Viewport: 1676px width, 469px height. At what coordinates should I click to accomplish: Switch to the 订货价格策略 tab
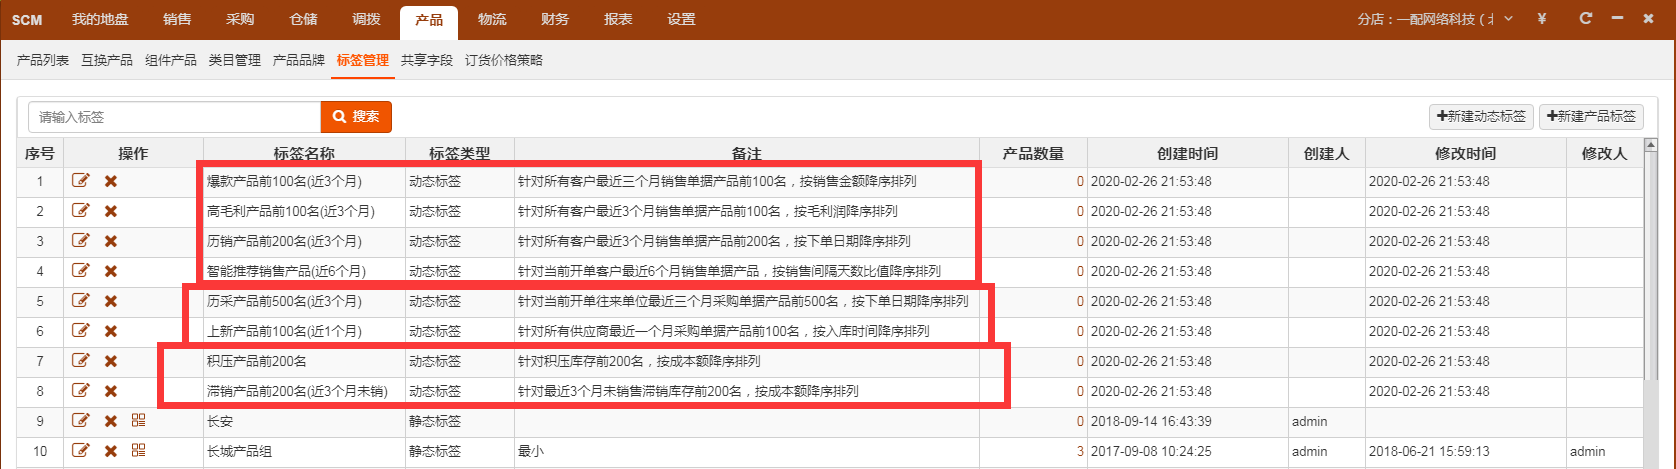[x=504, y=60]
